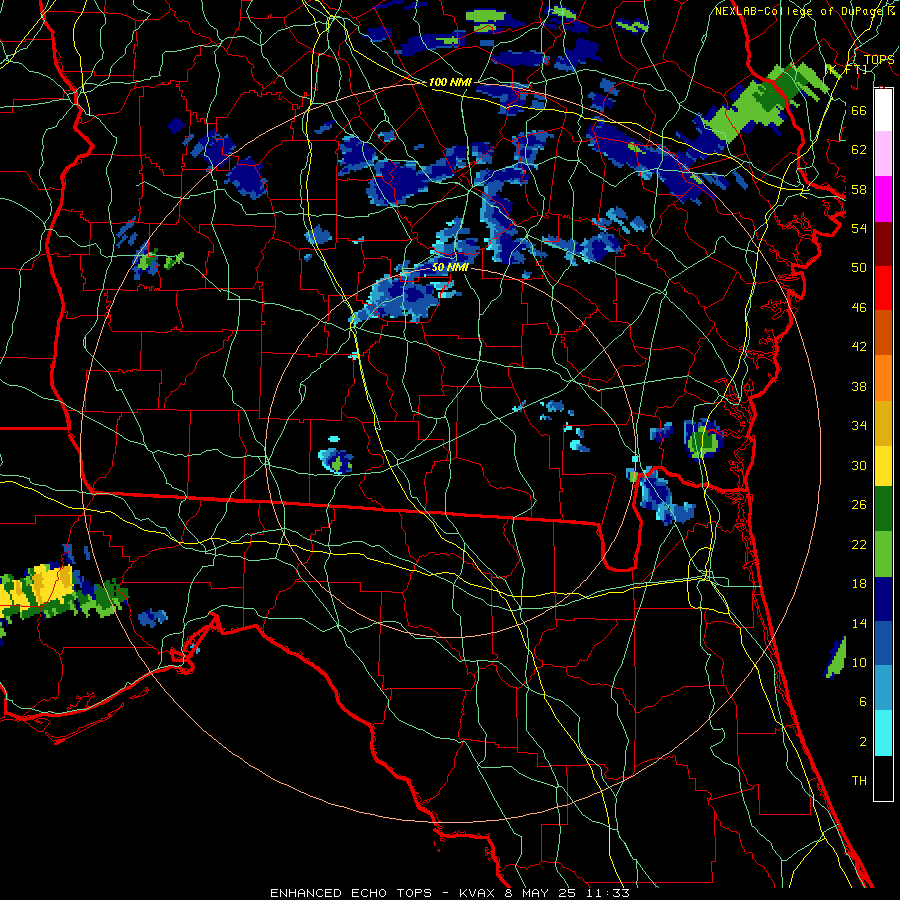The image size is (900, 900).
Task: Click the yellow band of the scale
Action: coord(883,466)
